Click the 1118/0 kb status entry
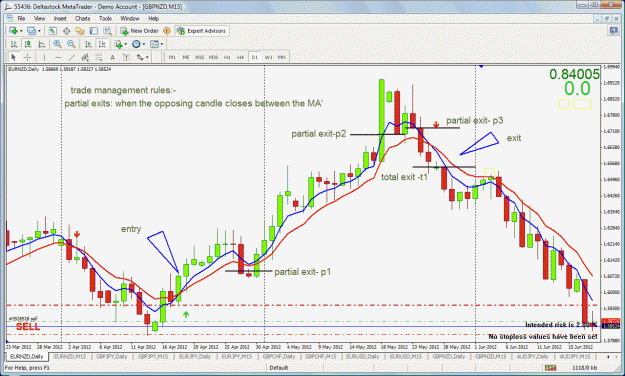625x376 pixels. point(584,368)
